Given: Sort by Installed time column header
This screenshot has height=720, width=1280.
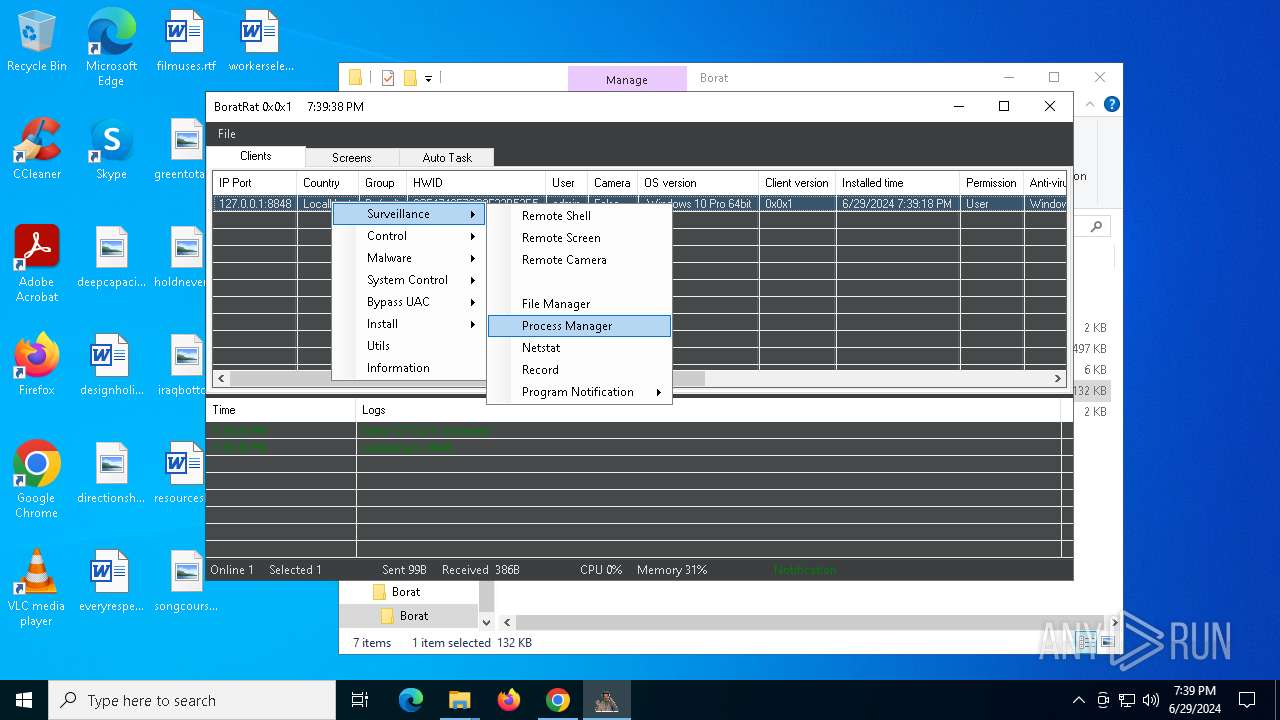Looking at the screenshot, I should pyautogui.click(x=898, y=183).
